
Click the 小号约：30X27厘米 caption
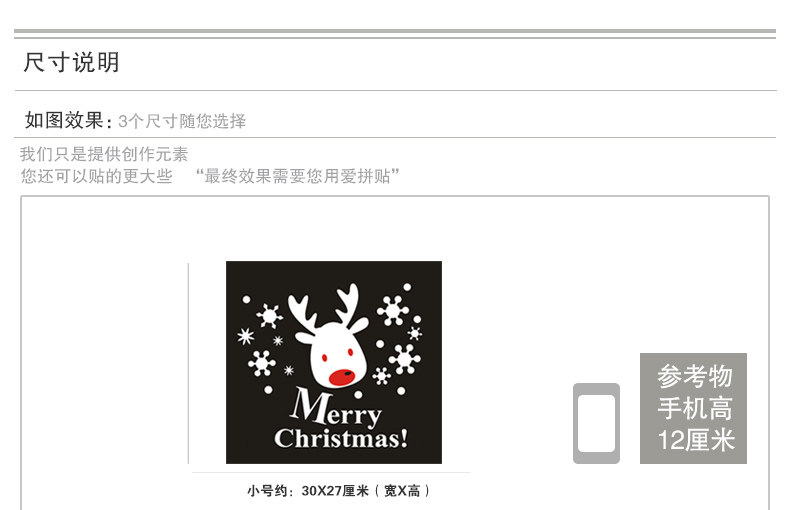339,491
